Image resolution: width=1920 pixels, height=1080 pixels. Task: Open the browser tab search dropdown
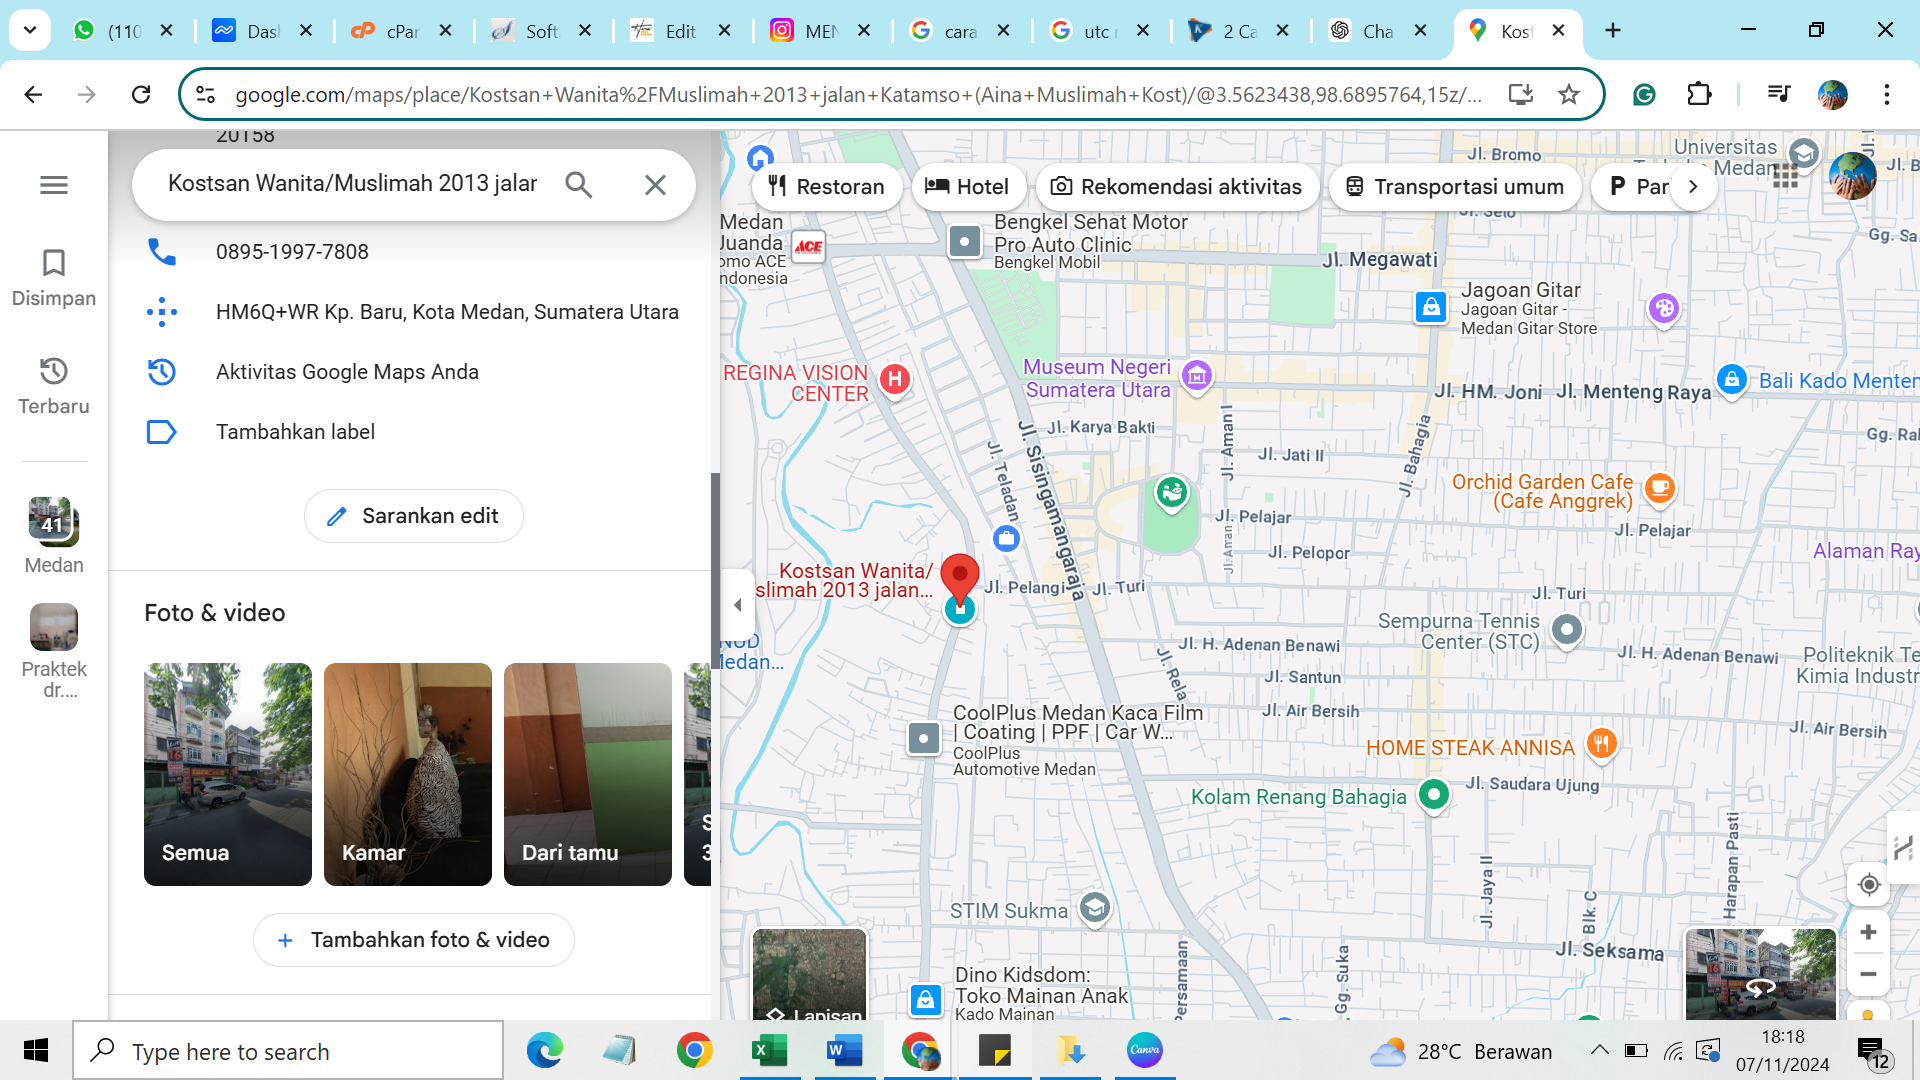(x=30, y=30)
